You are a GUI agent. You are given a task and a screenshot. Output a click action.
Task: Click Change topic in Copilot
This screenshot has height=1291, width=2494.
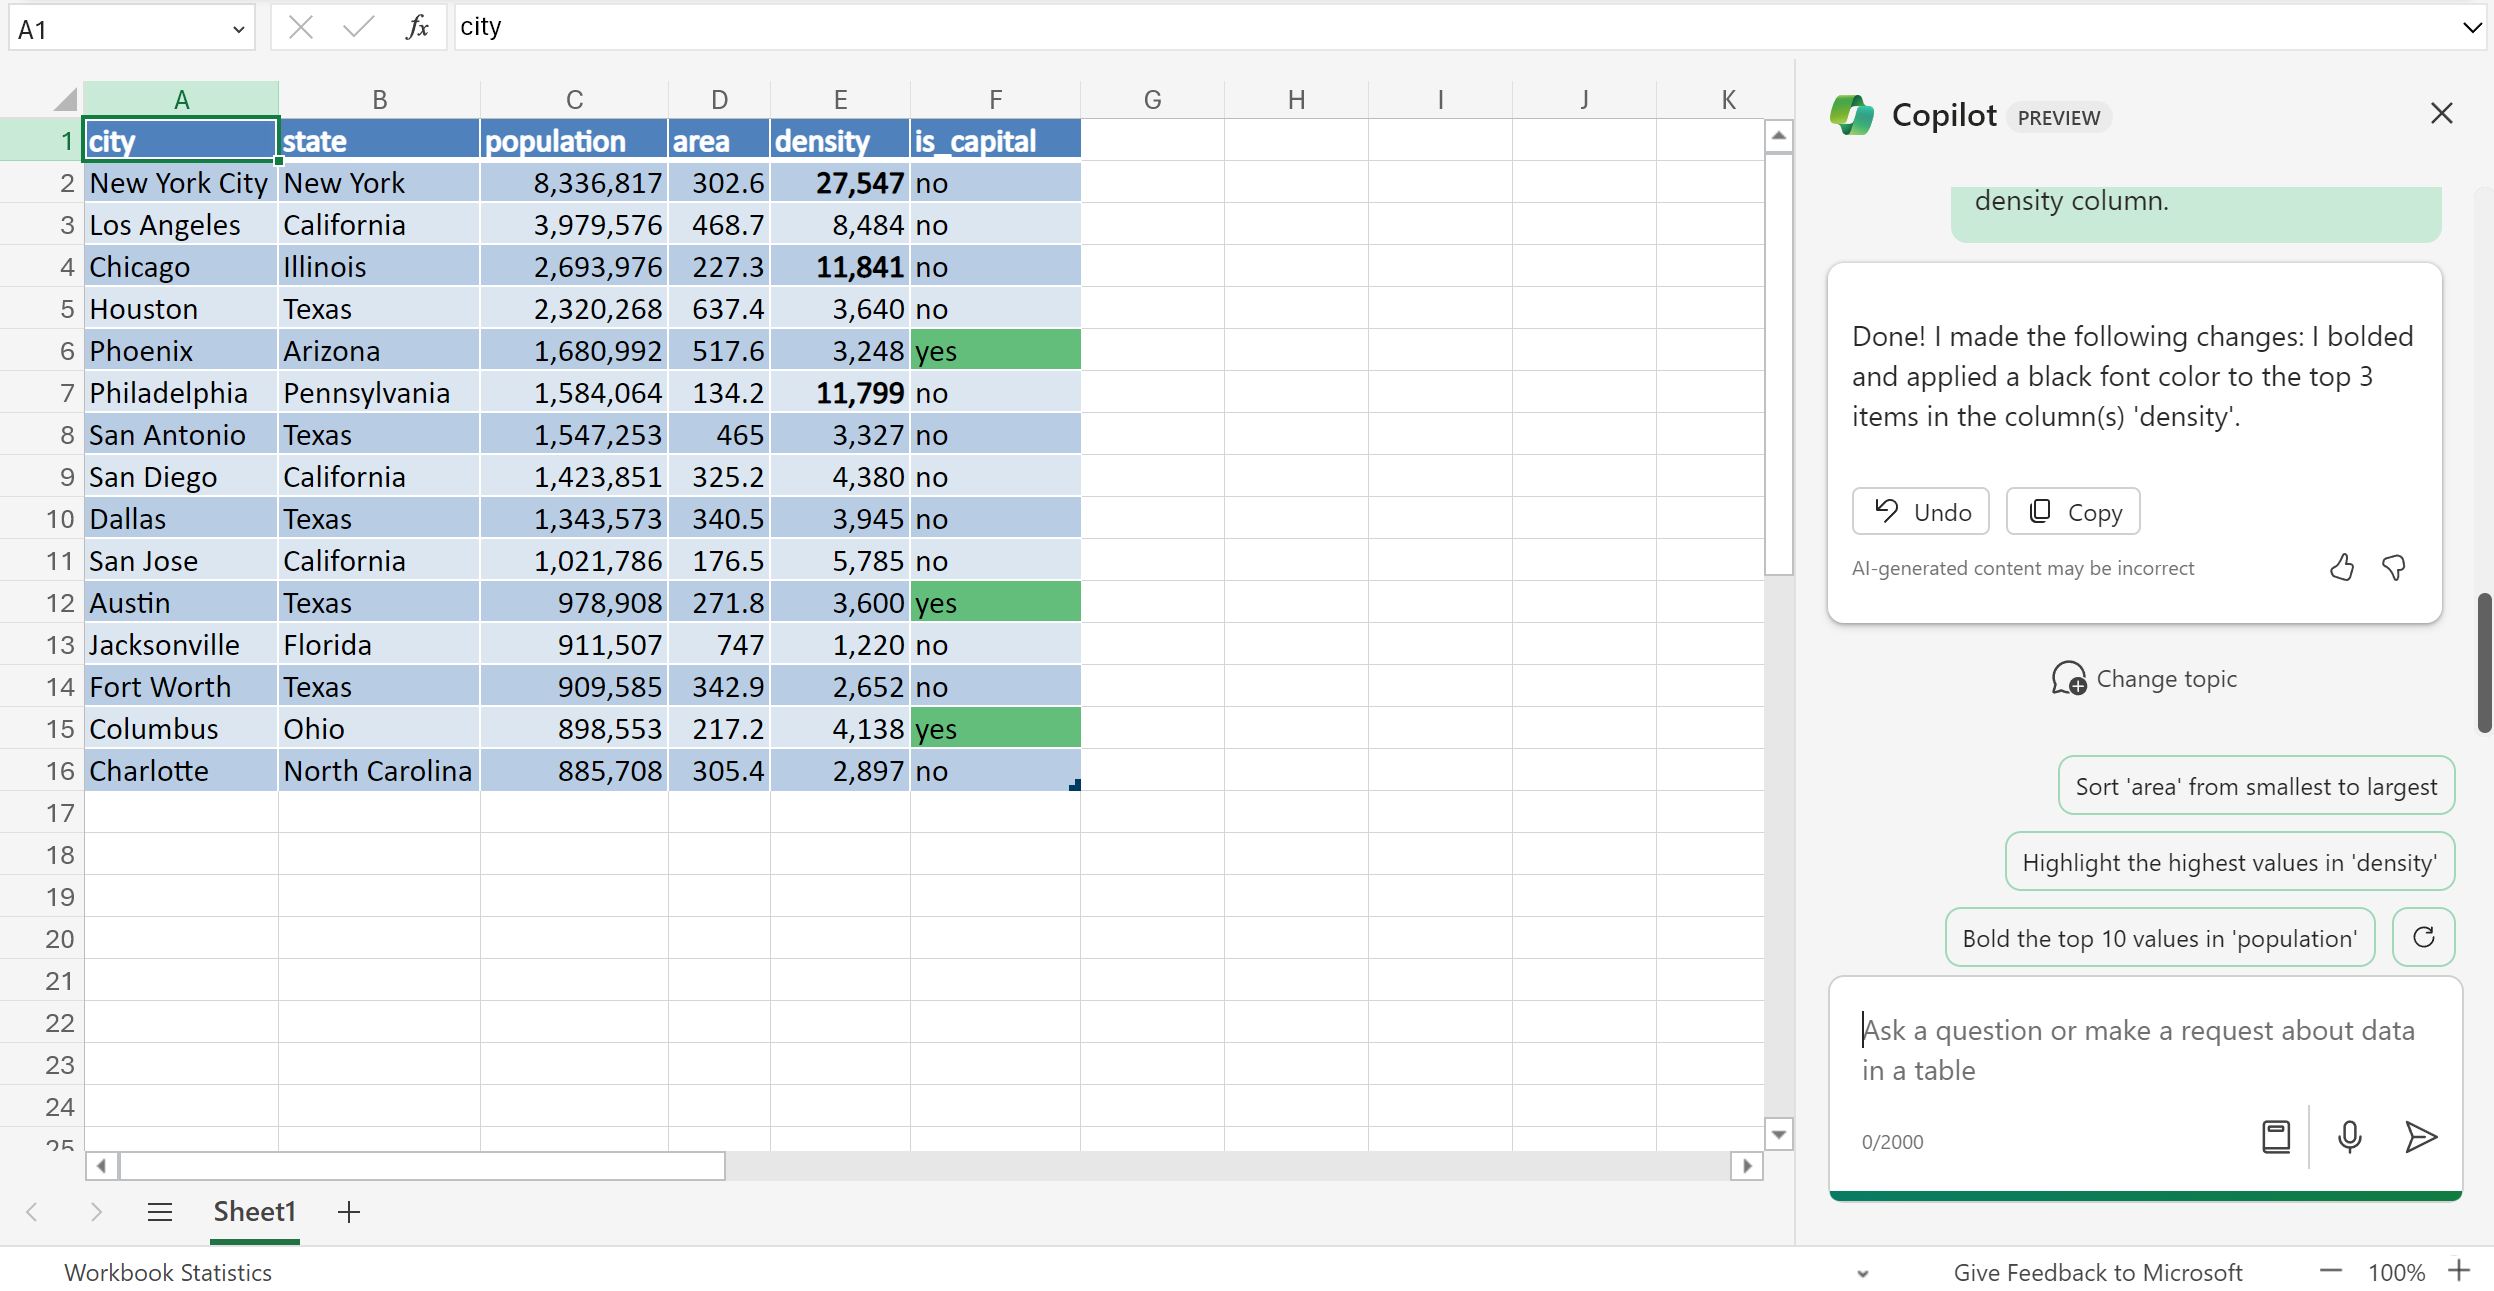[2144, 679]
